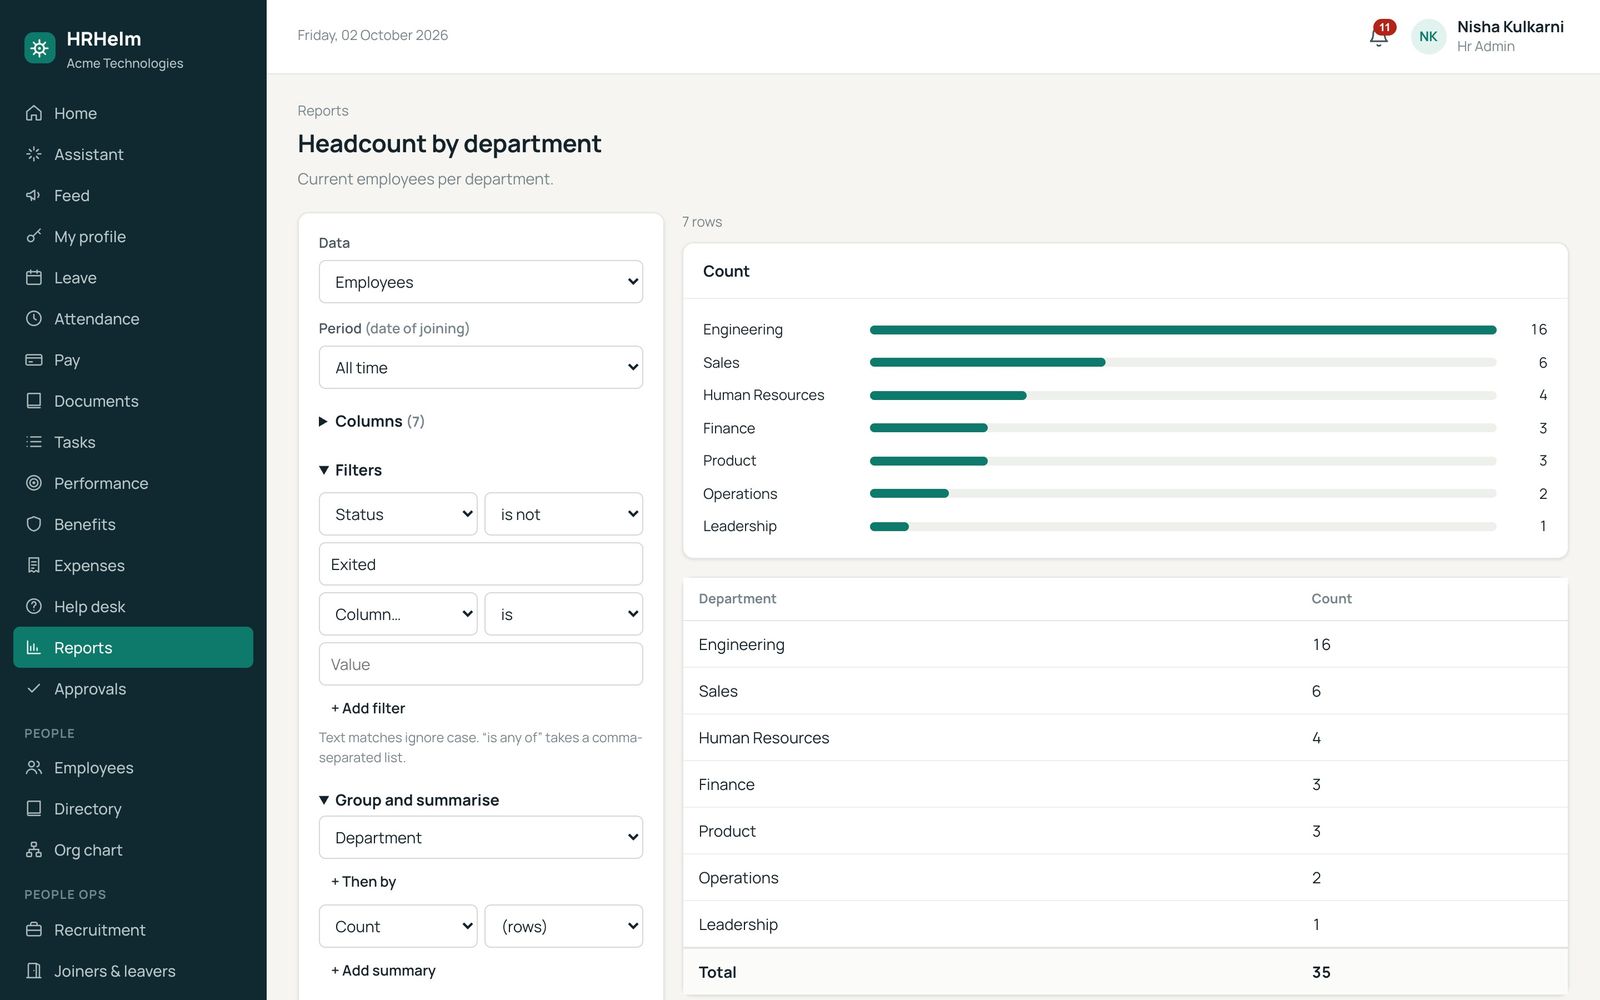Image resolution: width=1600 pixels, height=1000 pixels.
Task: Click the HRHelm logo icon
Action: [40, 48]
